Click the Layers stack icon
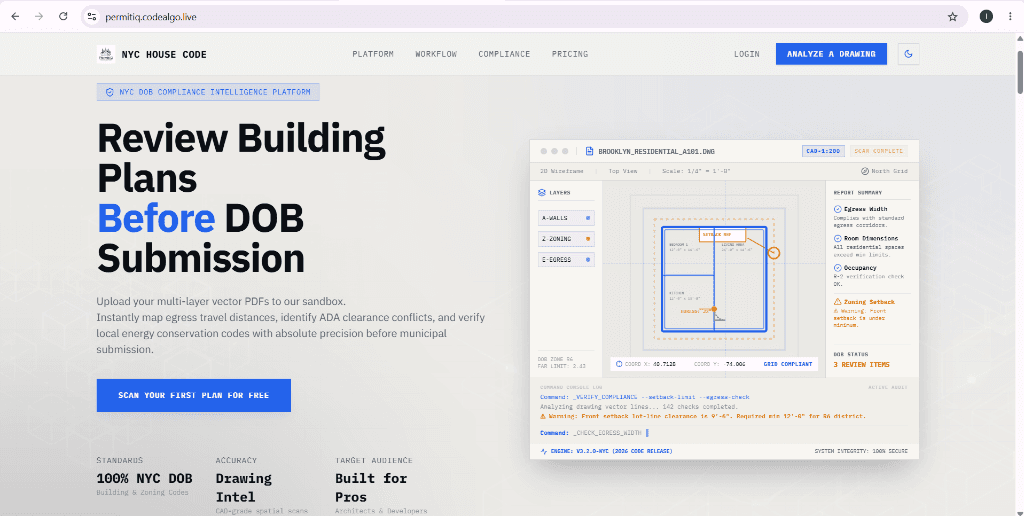 tap(541, 193)
